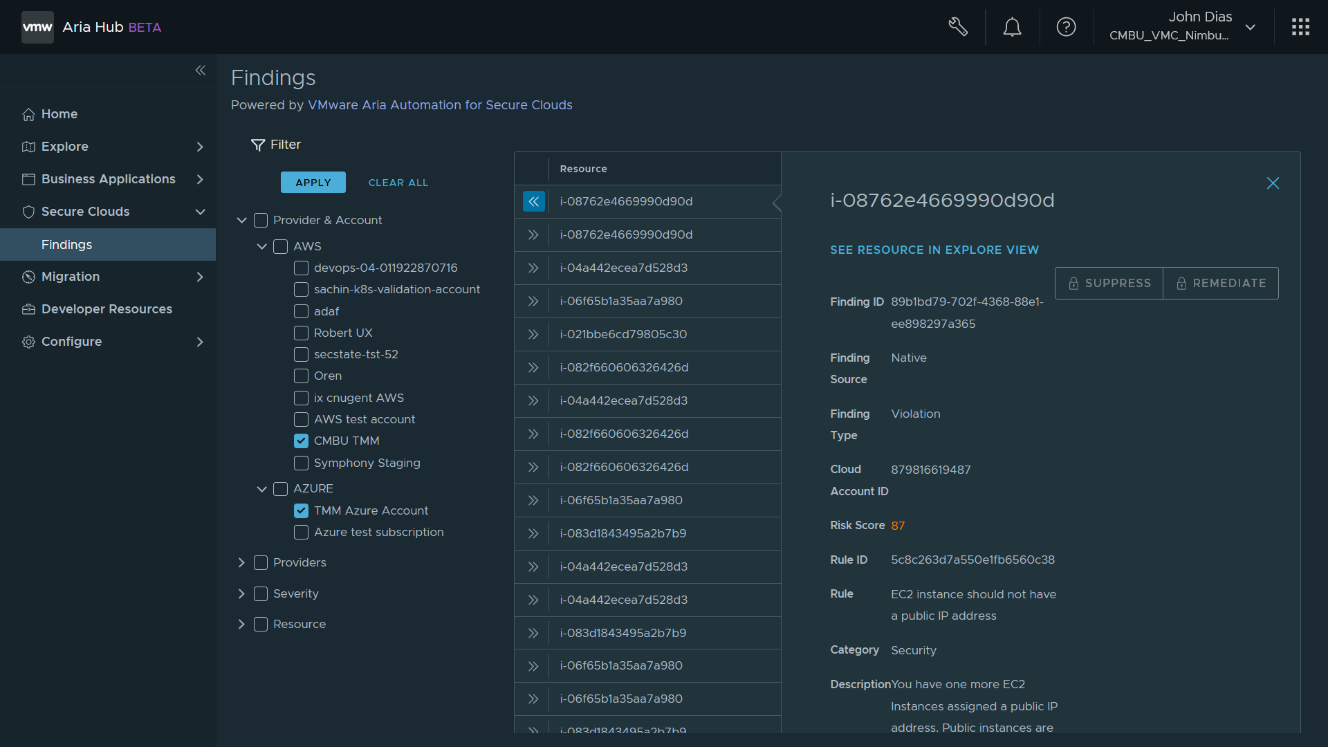Click the help question mark icon

[x=1066, y=27]
